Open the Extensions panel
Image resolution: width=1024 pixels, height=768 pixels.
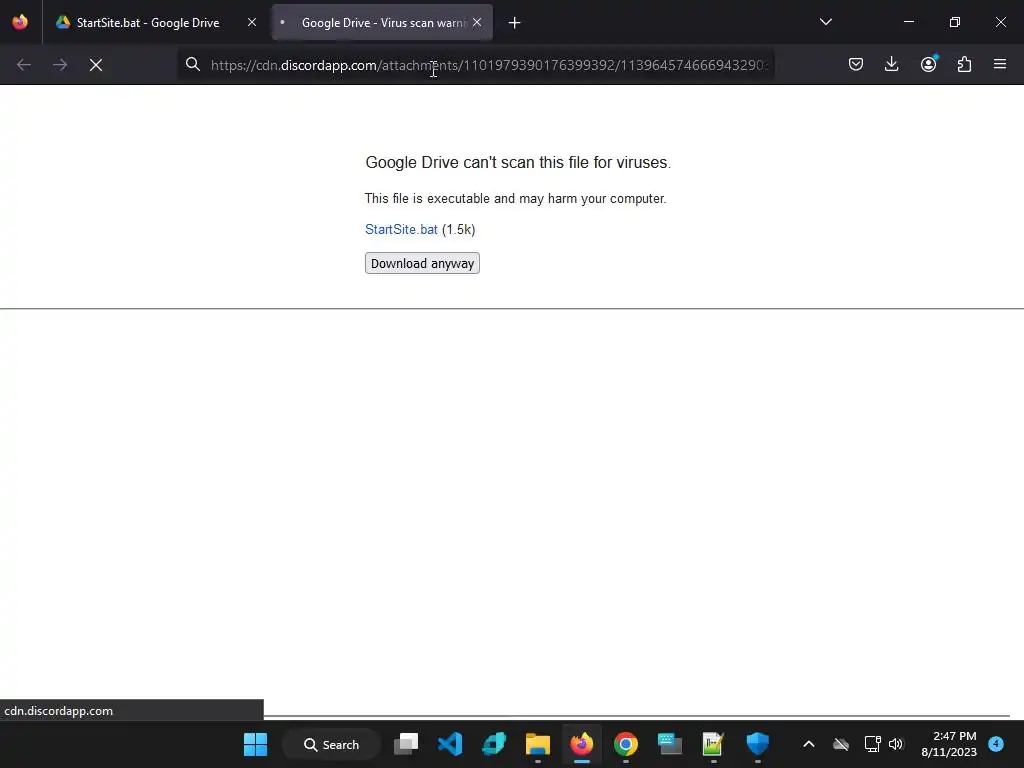[964, 64]
